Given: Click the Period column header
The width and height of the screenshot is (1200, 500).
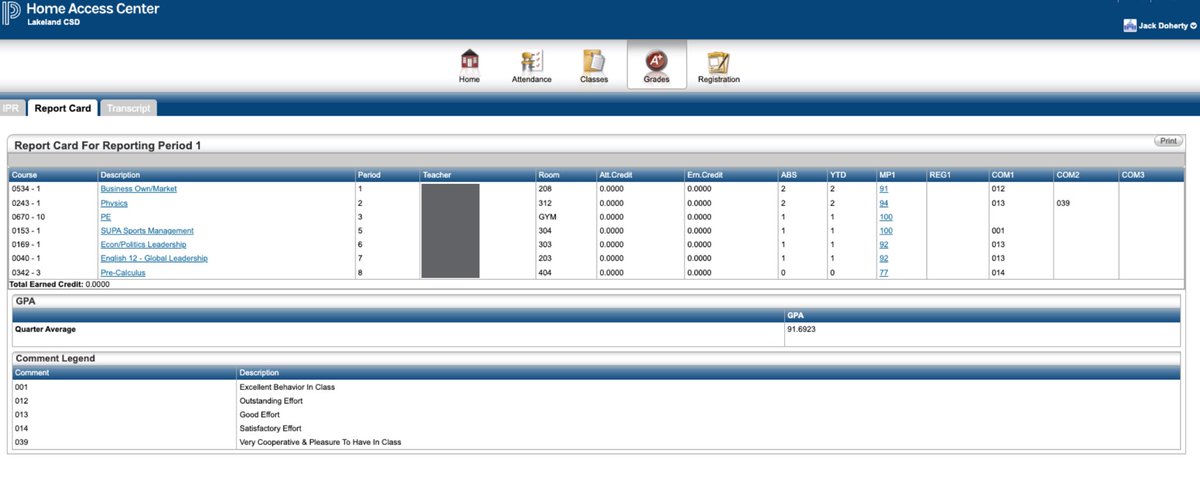Looking at the screenshot, I should coord(387,174).
